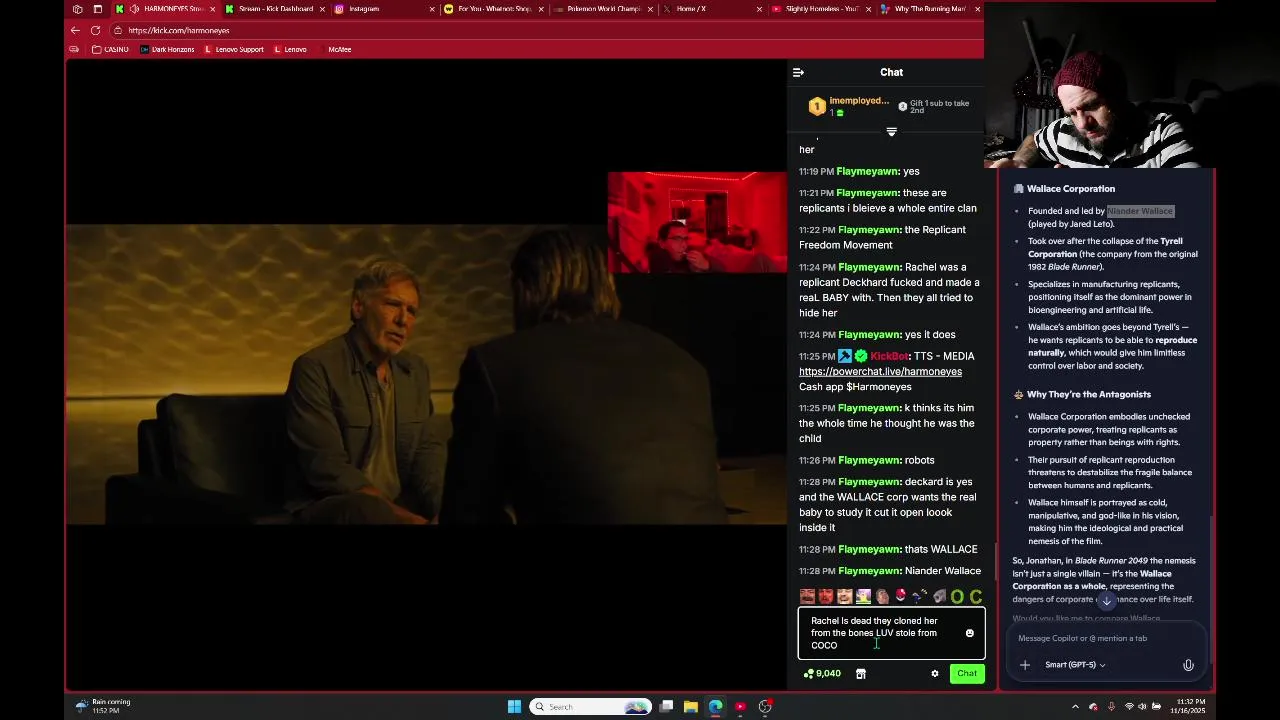Click the red YouTube-style taskbar app icon
The width and height of the screenshot is (1280, 720).
coord(740,707)
